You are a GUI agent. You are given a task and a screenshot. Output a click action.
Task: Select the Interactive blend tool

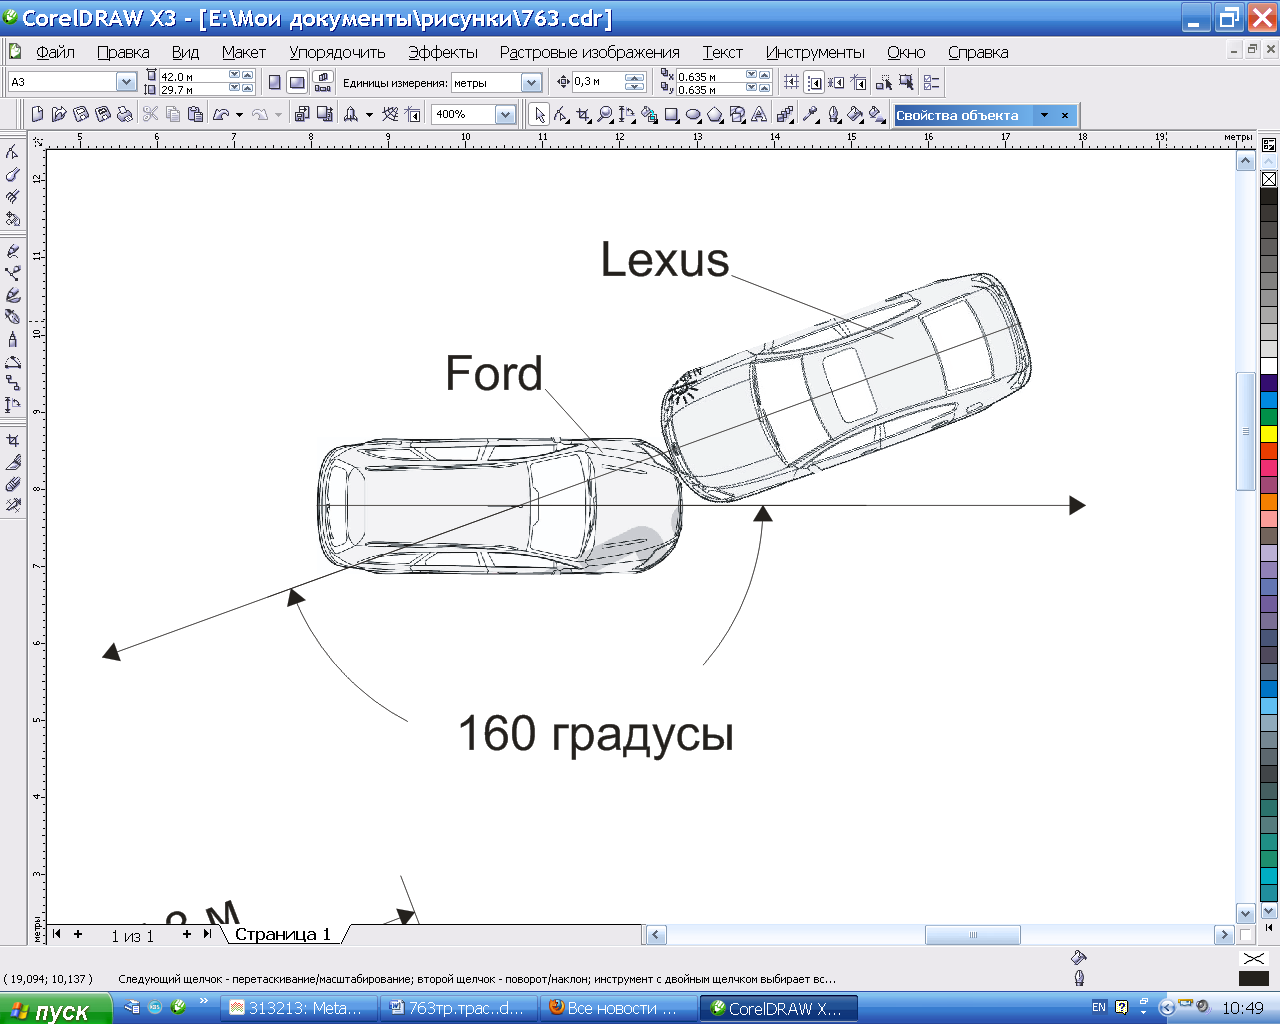(785, 115)
